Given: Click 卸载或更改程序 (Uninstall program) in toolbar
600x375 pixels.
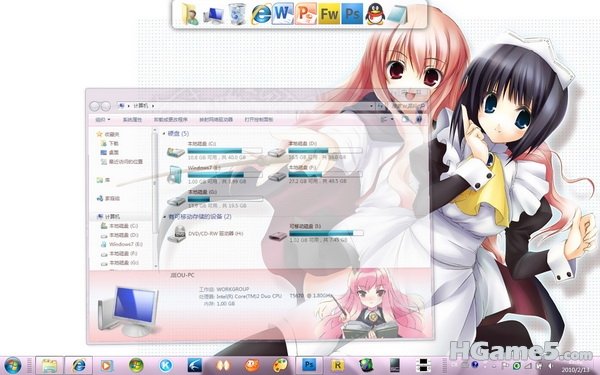Looking at the screenshot, I should tap(171, 120).
